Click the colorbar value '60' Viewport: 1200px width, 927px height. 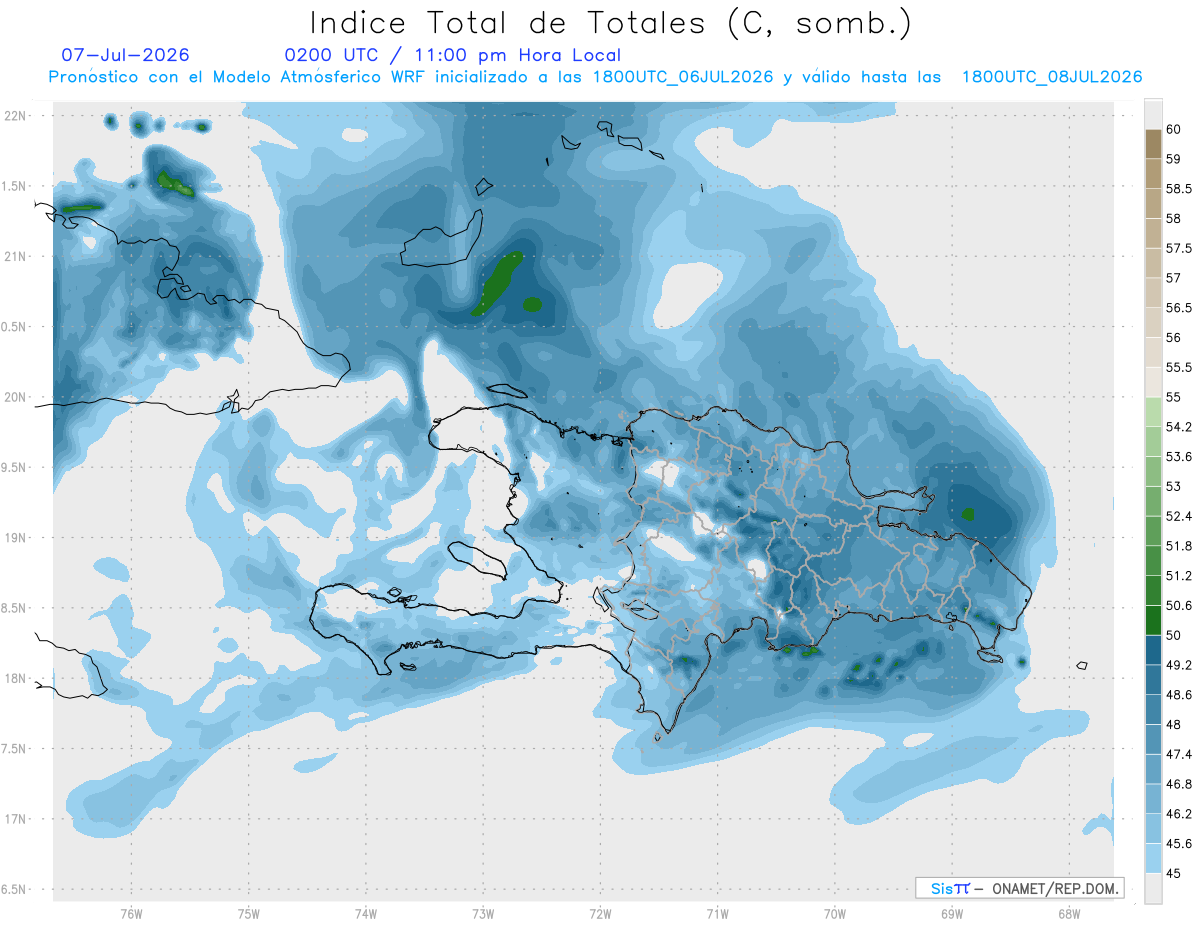click(x=1173, y=129)
